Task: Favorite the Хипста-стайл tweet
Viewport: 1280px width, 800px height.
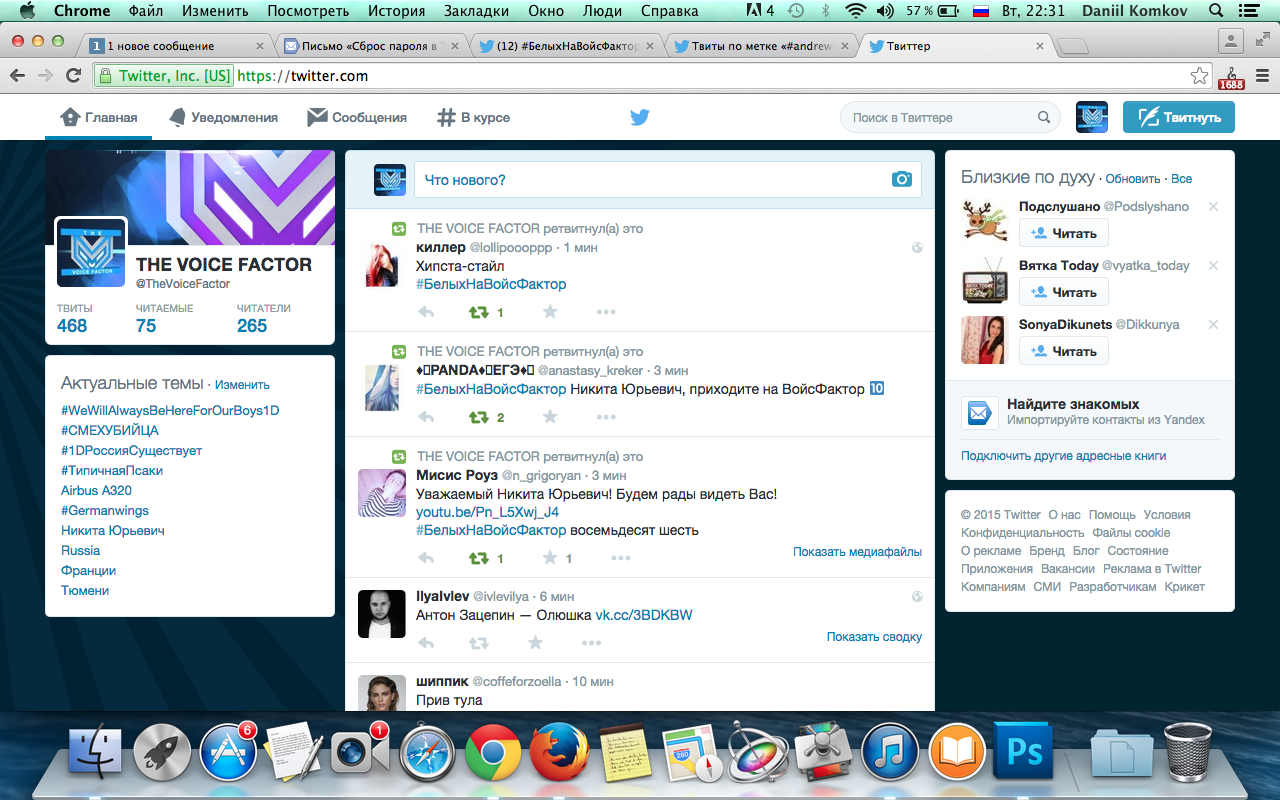Action: pyautogui.click(x=549, y=312)
